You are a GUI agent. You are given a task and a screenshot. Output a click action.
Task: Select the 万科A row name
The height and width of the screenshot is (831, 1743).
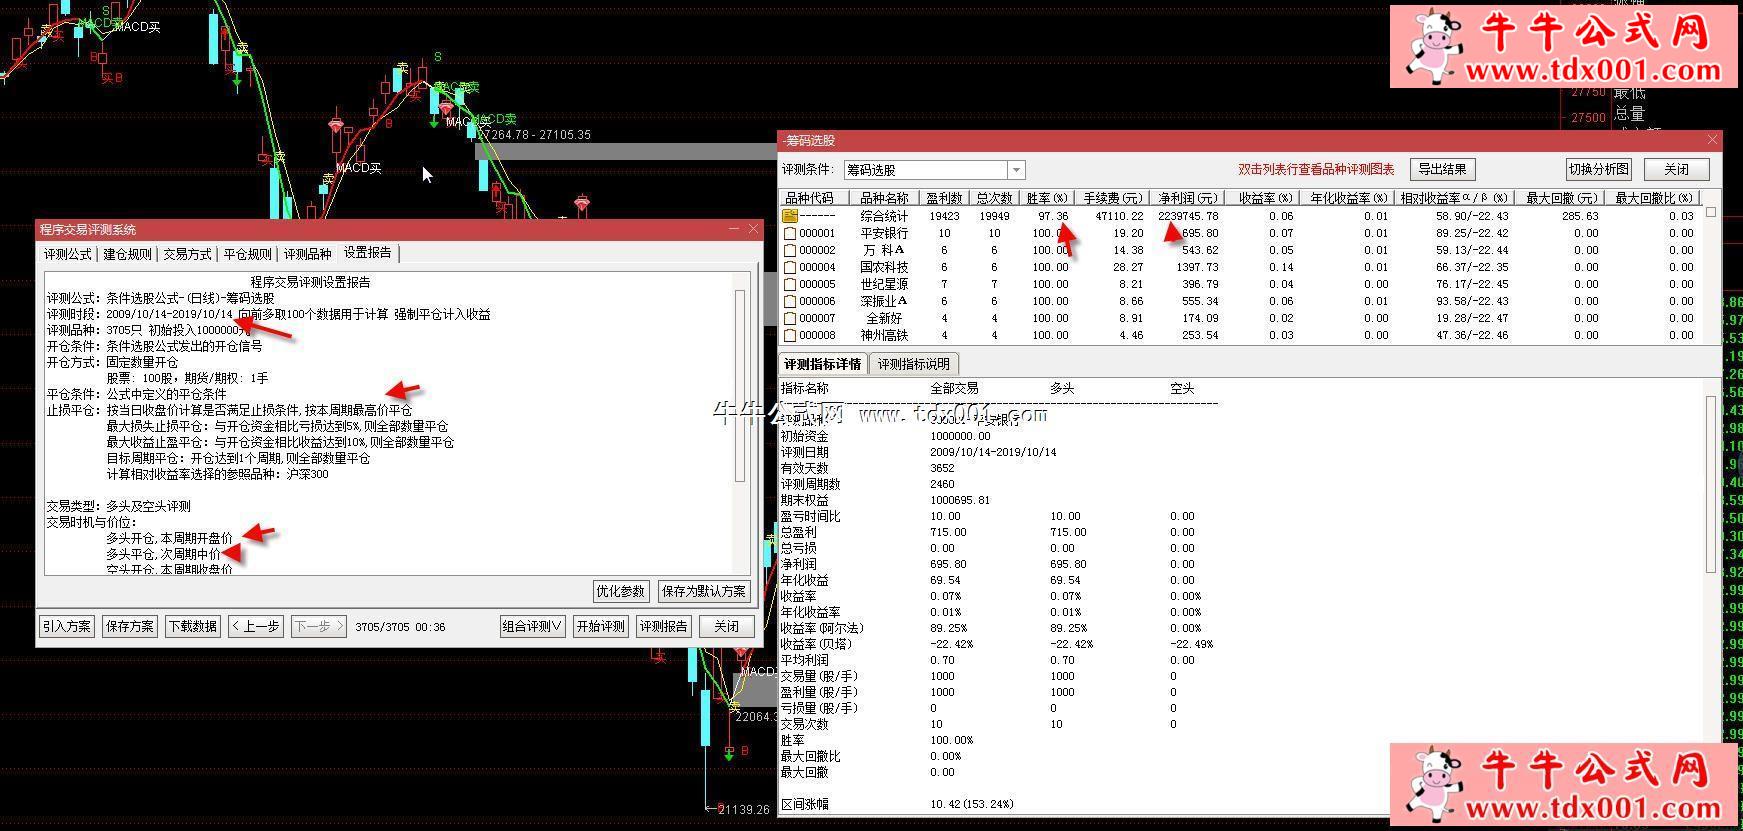click(884, 250)
